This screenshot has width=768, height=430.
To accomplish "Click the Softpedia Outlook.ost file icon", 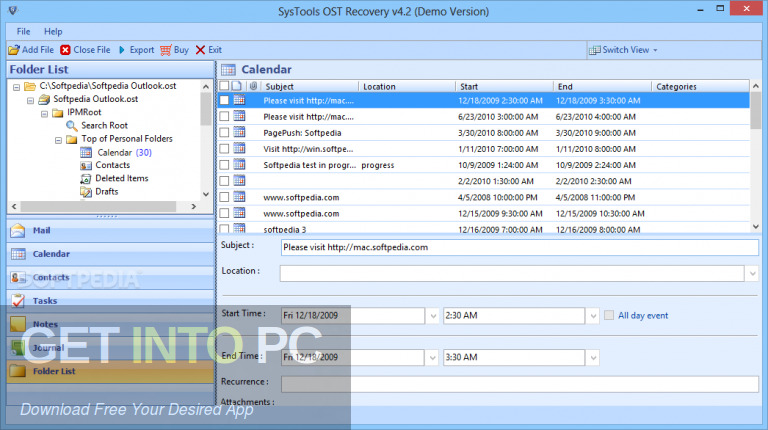I will tap(44, 99).
